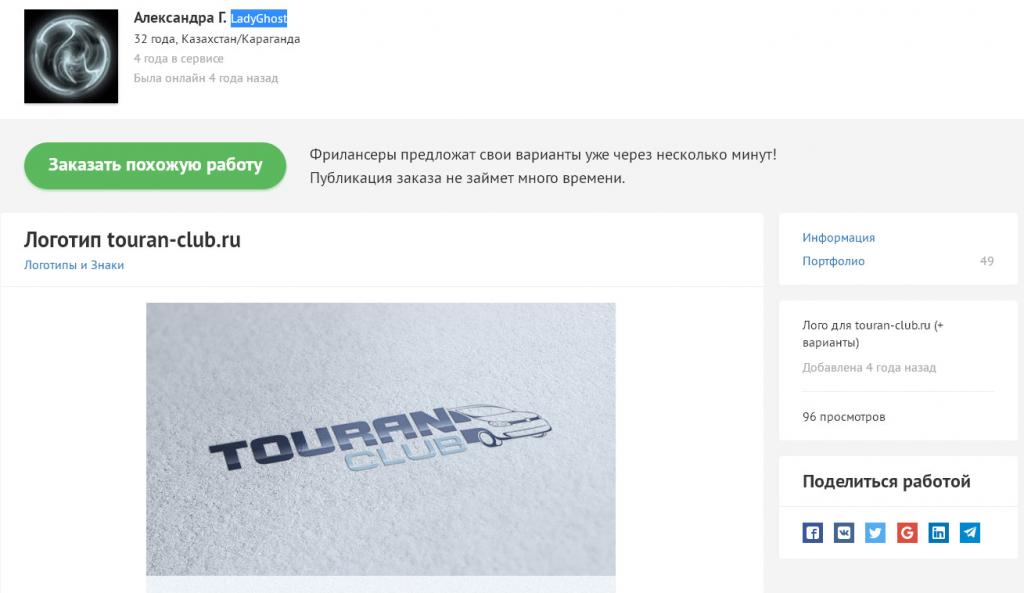The height and width of the screenshot is (593, 1024).
Task: Open the Портфолио section link
Action: pos(833,261)
